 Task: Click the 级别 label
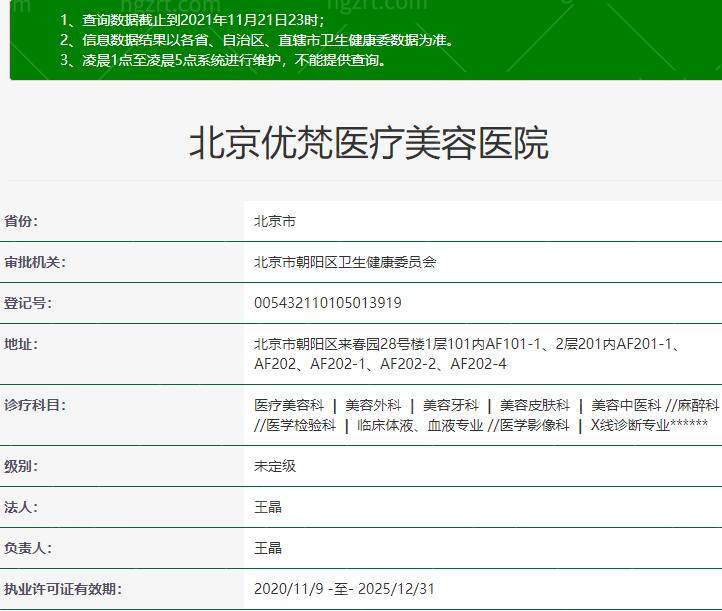point(21,466)
